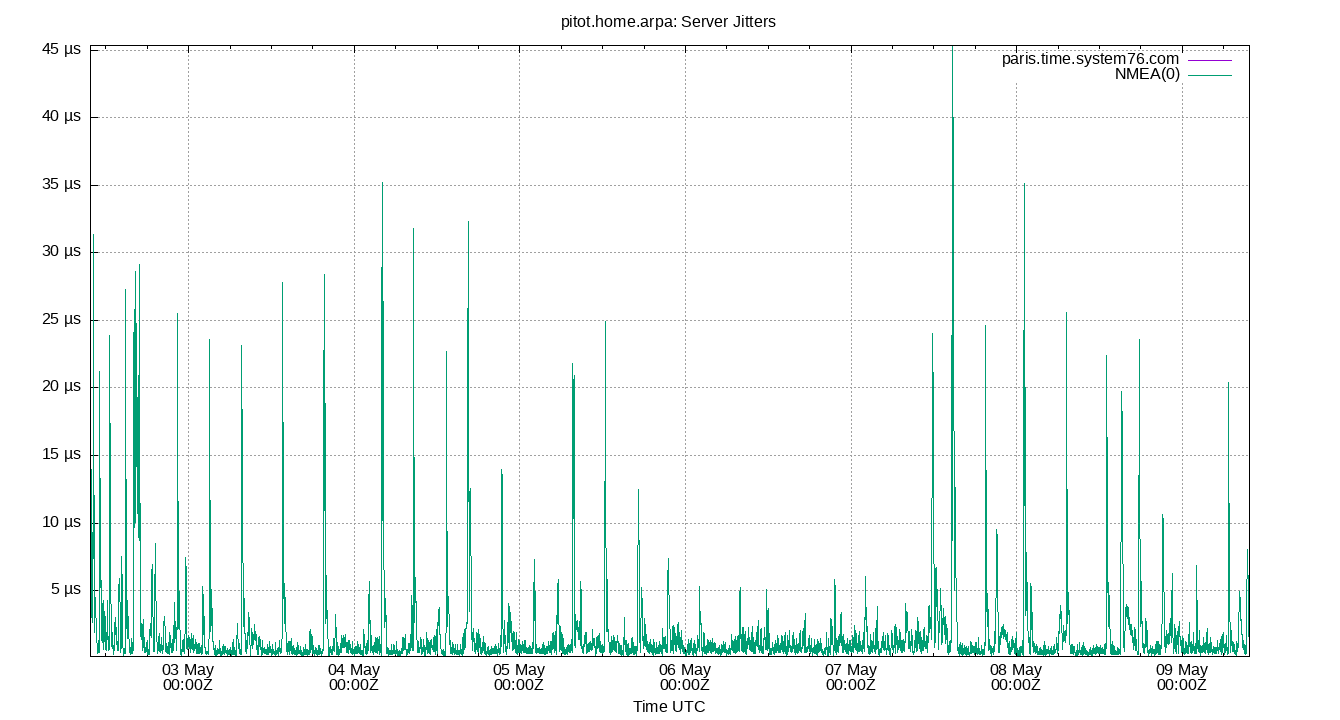Click the '5 µs' y-axis label
Viewport: 1340px width, 720px height.
click(65, 590)
